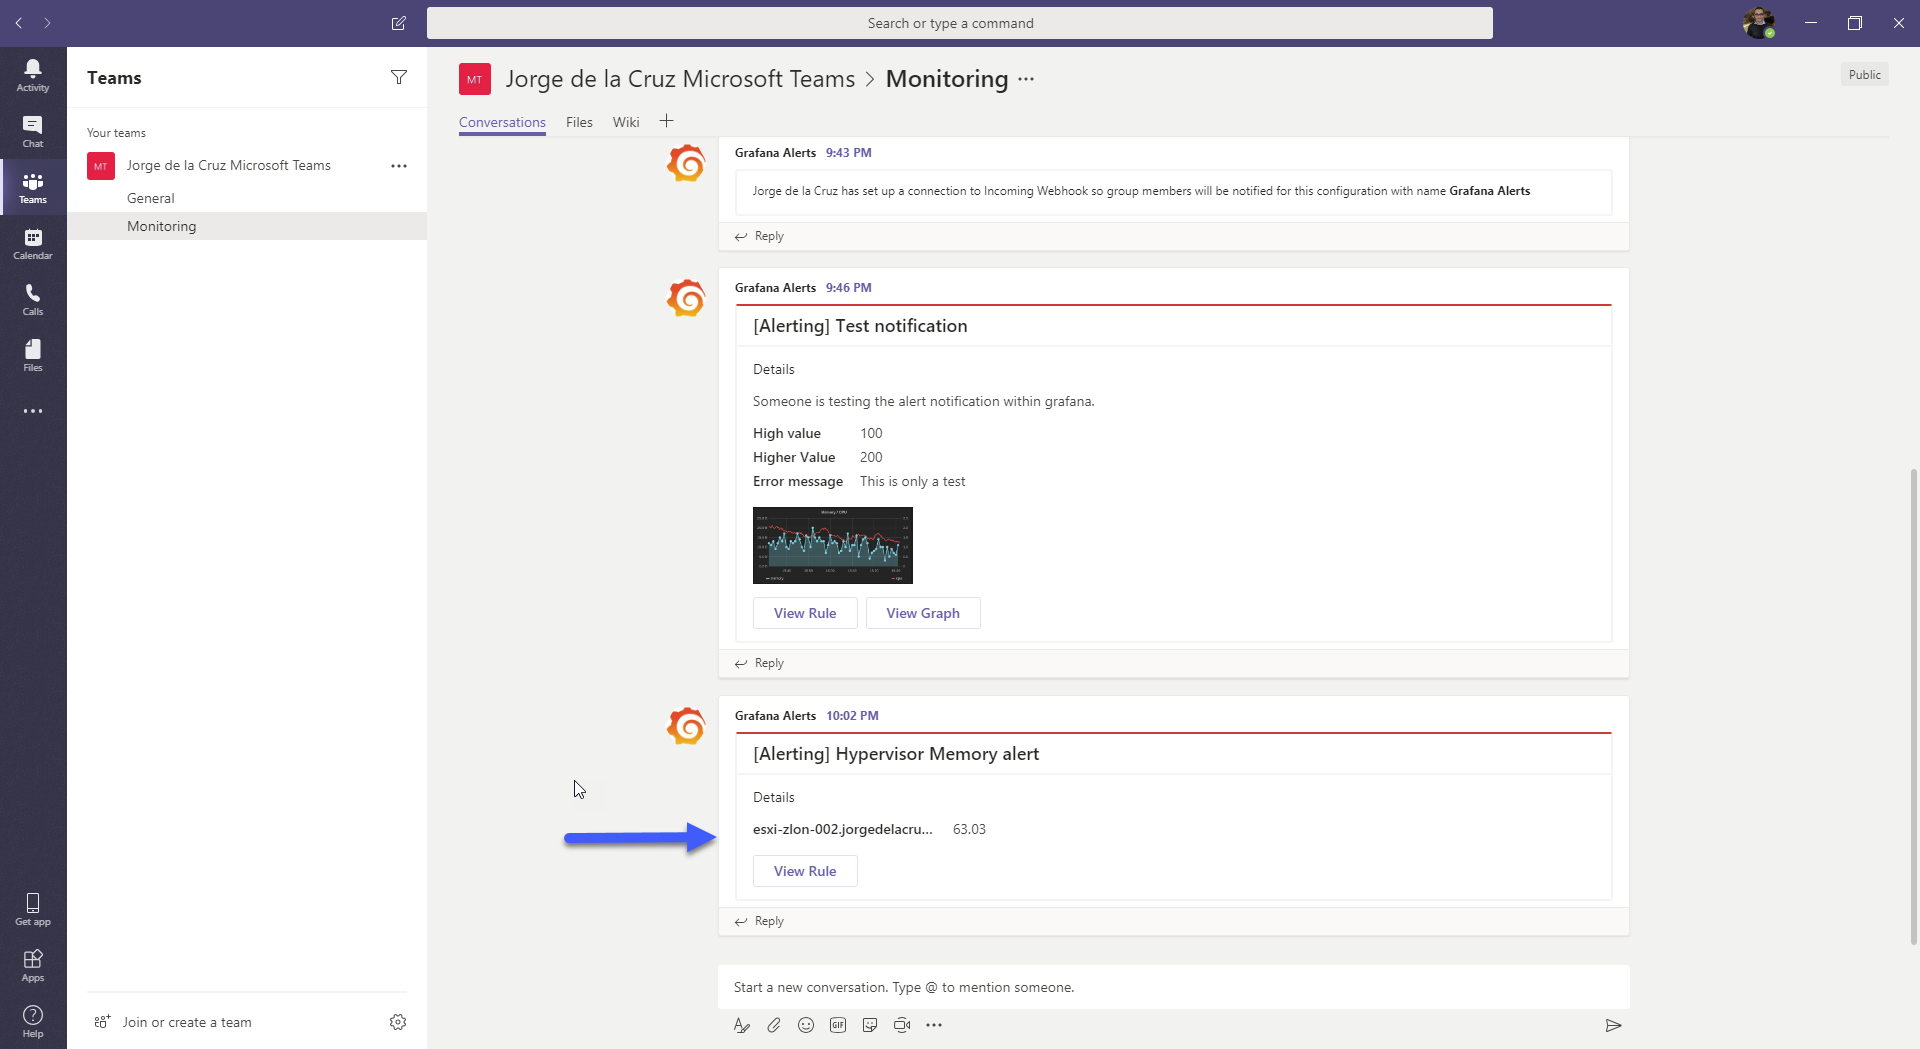Click View Graph button in Test notification
This screenshot has height=1049, width=1920.
click(923, 613)
